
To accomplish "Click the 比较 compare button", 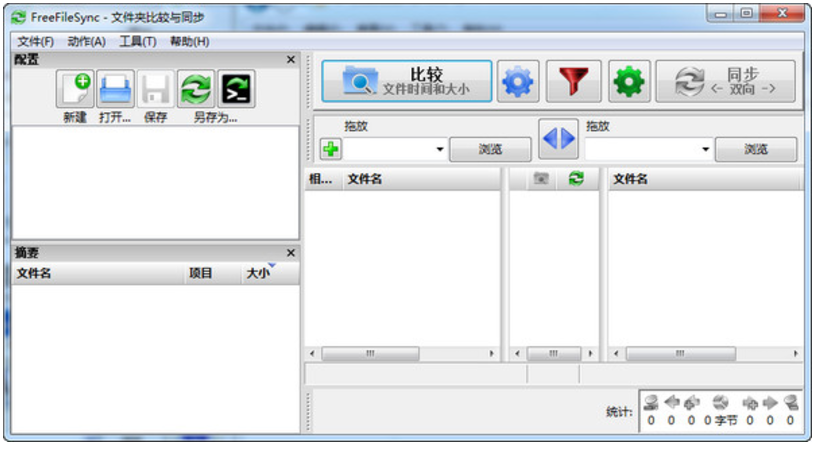I will pyautogui.click(x=406, y=82).
